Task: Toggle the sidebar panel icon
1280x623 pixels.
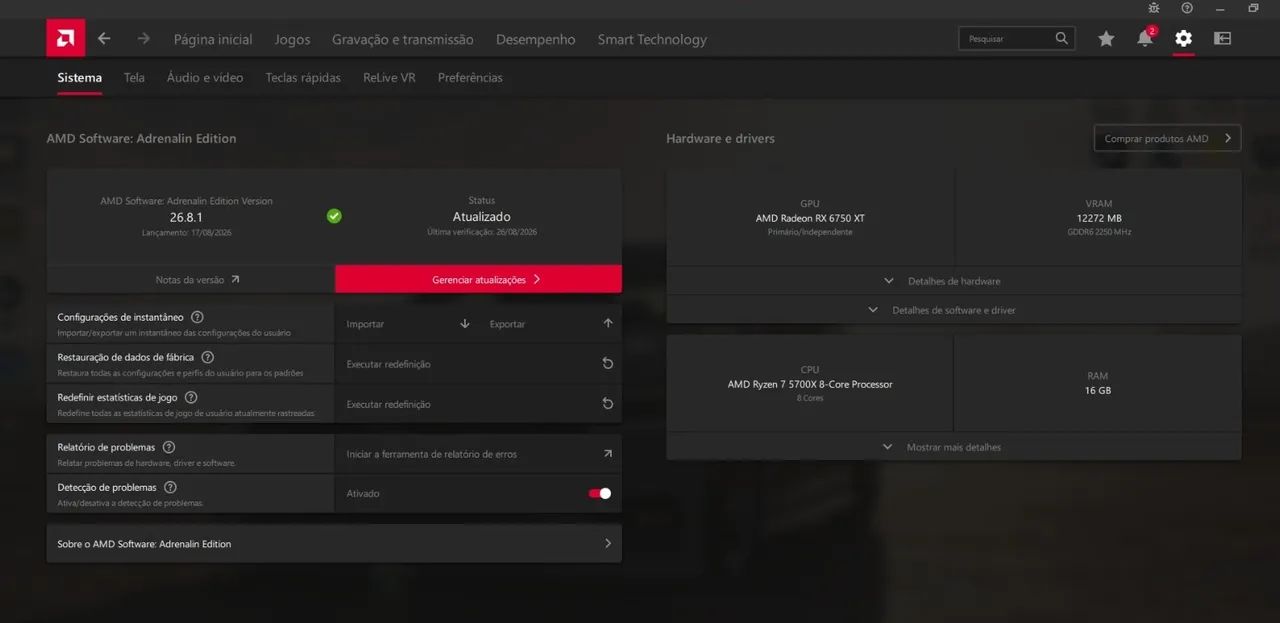Action: [1222, 38]
